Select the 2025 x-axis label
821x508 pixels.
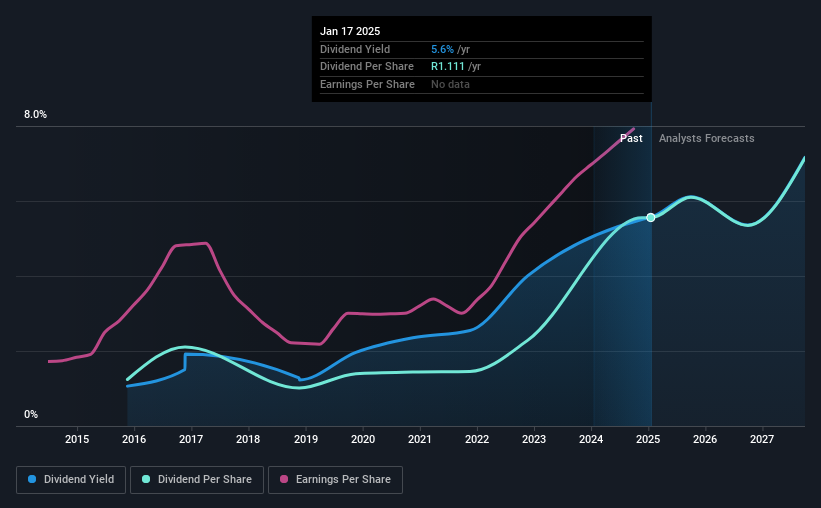coord(648,439)
